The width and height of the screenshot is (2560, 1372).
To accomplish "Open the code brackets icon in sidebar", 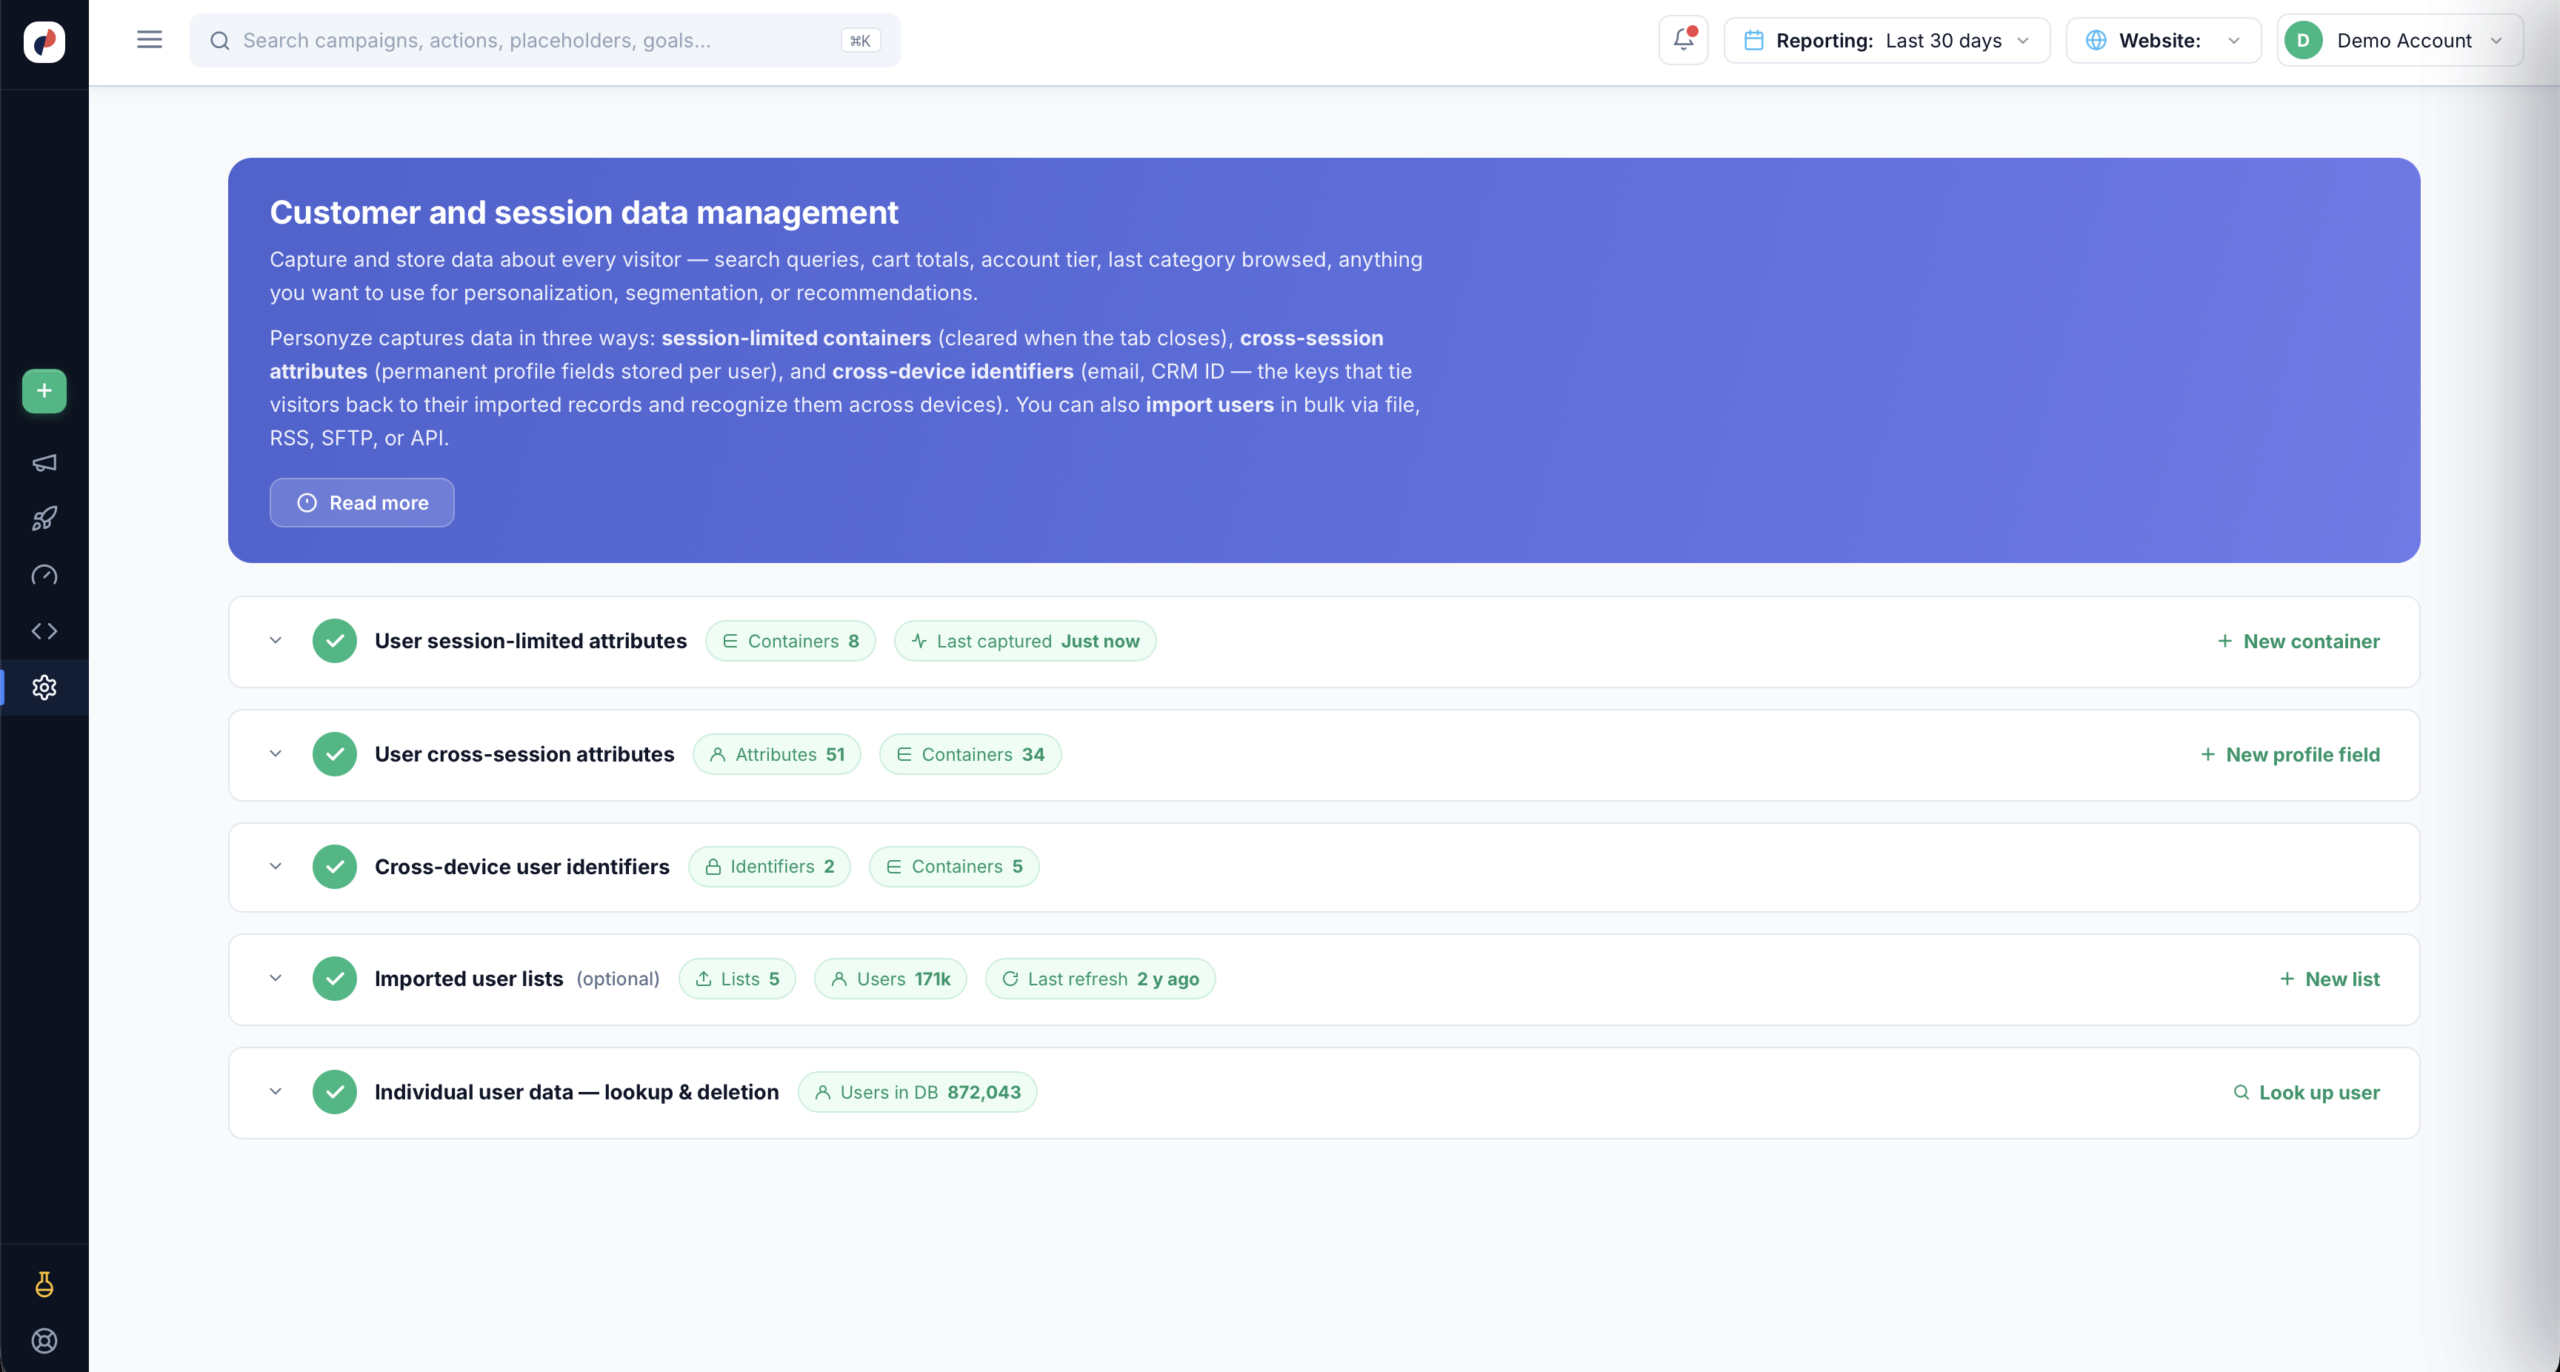I will [x=44, y=631].
